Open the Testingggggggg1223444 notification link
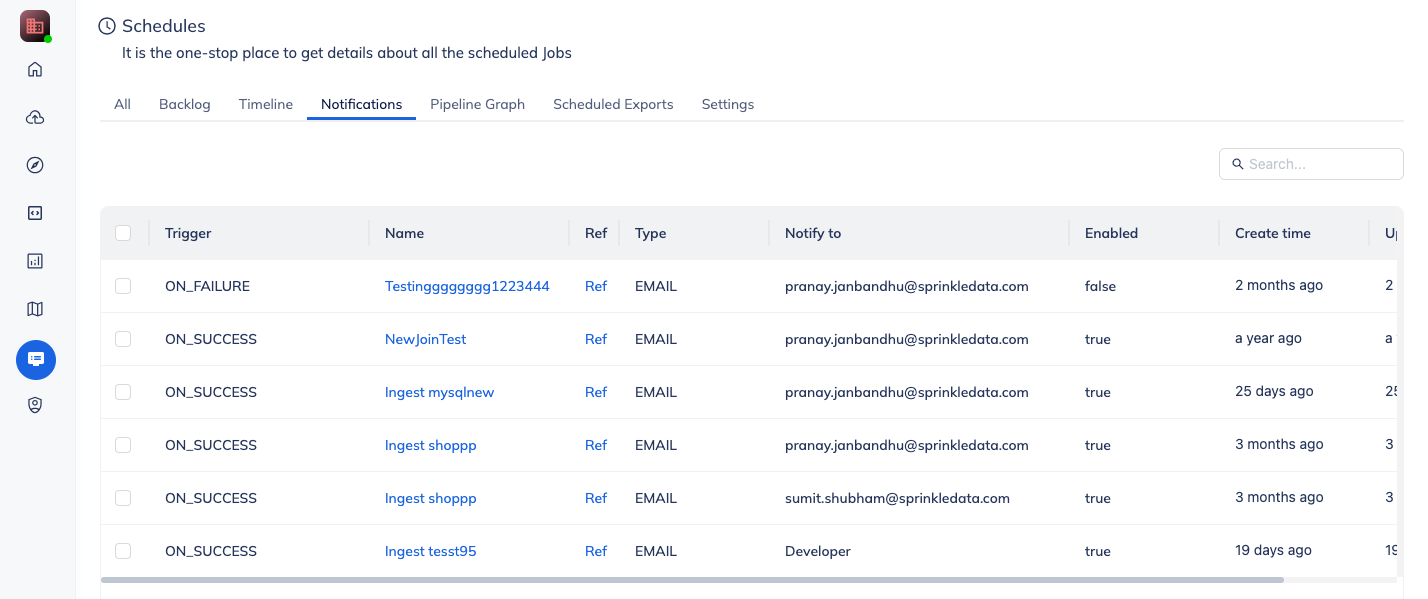Screen dimensions: 1428x599 click(x=467, y=286)
